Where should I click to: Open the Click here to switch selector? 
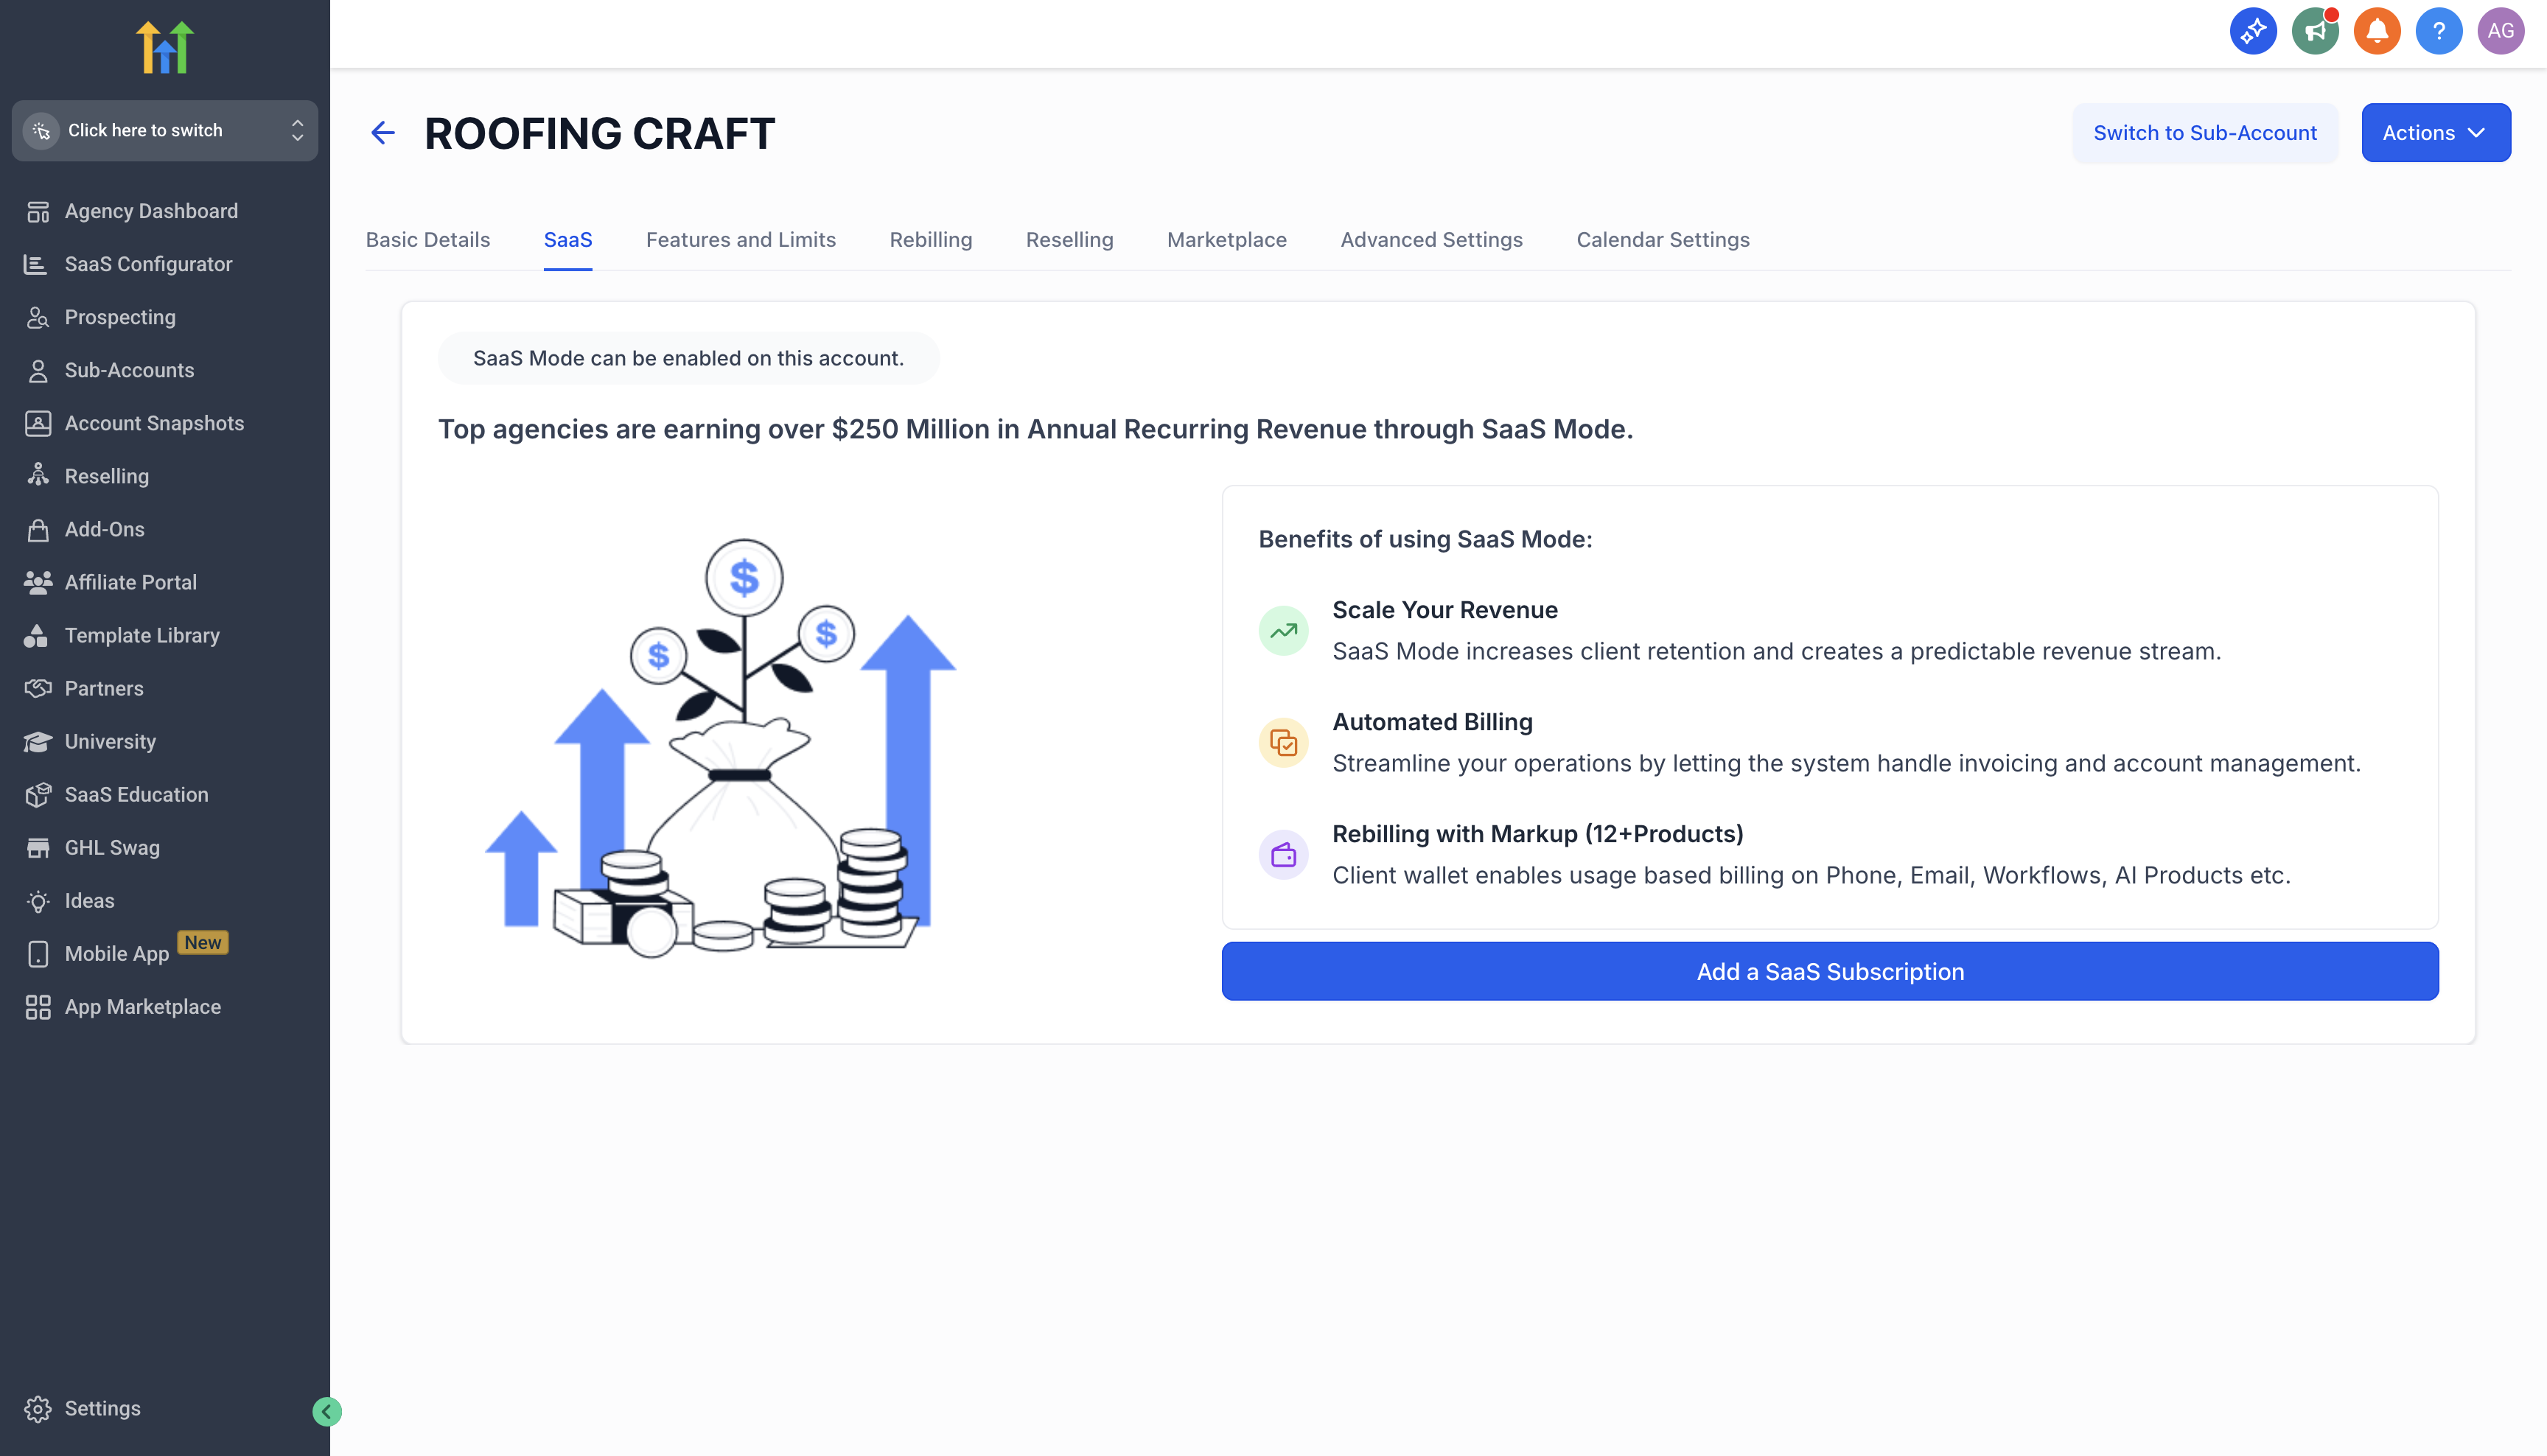pyautogui.click(x=164, y=130)
